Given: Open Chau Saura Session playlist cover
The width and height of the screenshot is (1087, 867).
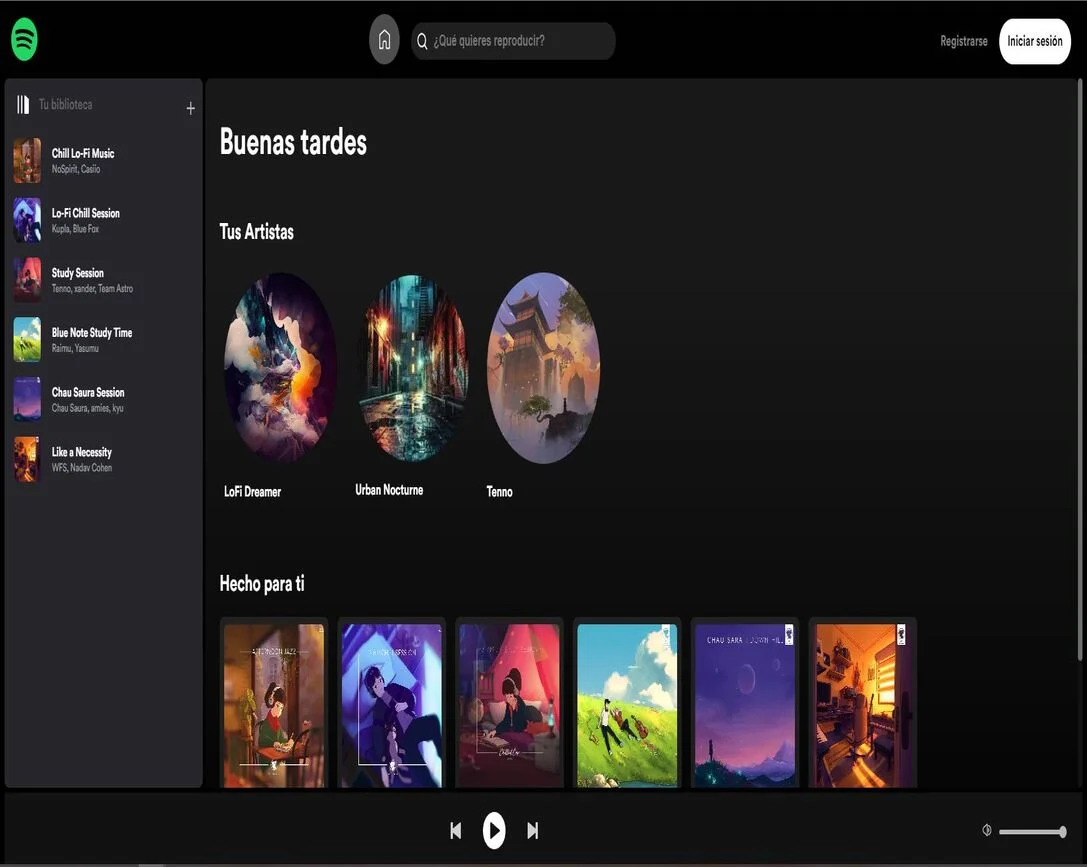Looking at the screenshot, I should coord(27,399).
